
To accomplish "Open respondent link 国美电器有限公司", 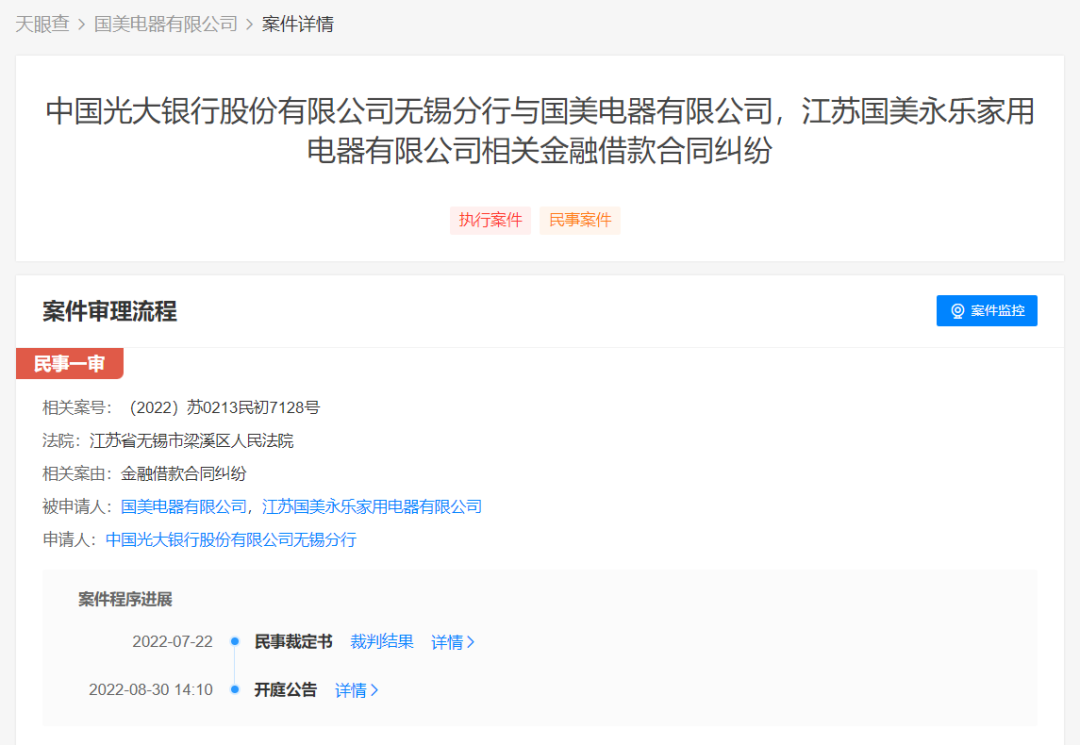I will (184, 507).
